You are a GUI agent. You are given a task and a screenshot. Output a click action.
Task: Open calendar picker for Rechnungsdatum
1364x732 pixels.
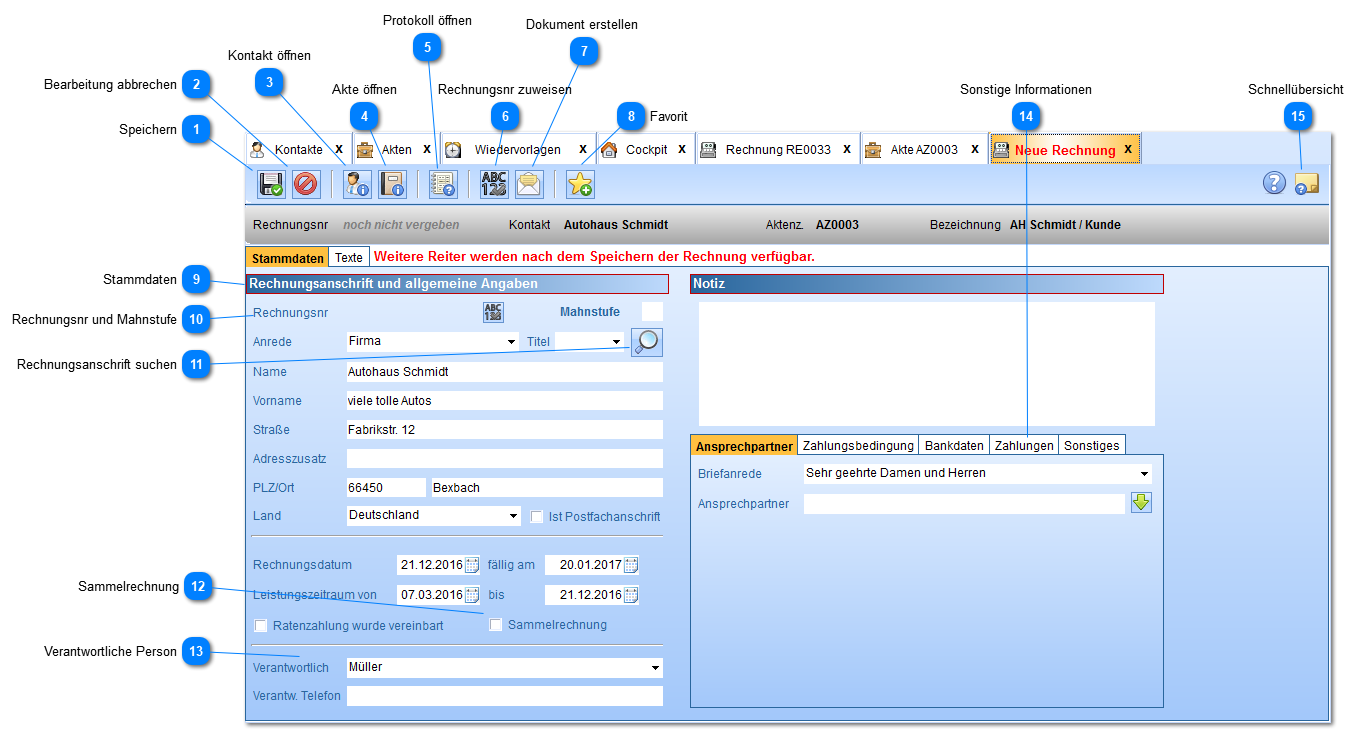[473, 565]
